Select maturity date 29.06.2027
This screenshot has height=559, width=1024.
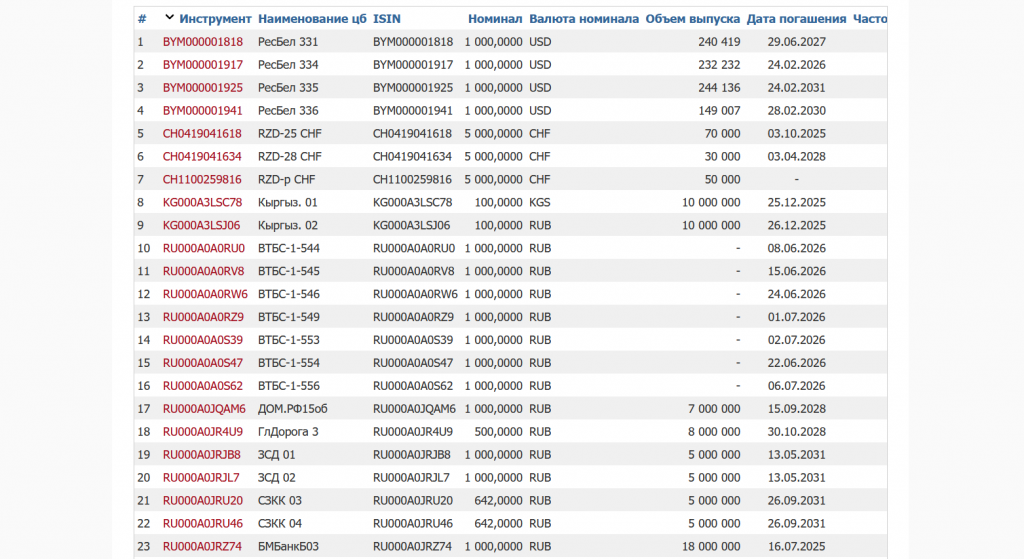click(x=796, y=42)
